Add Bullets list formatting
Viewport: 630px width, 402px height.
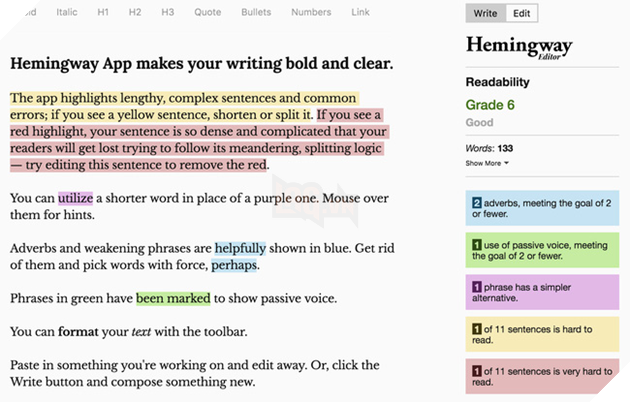(x=256, y=12)
